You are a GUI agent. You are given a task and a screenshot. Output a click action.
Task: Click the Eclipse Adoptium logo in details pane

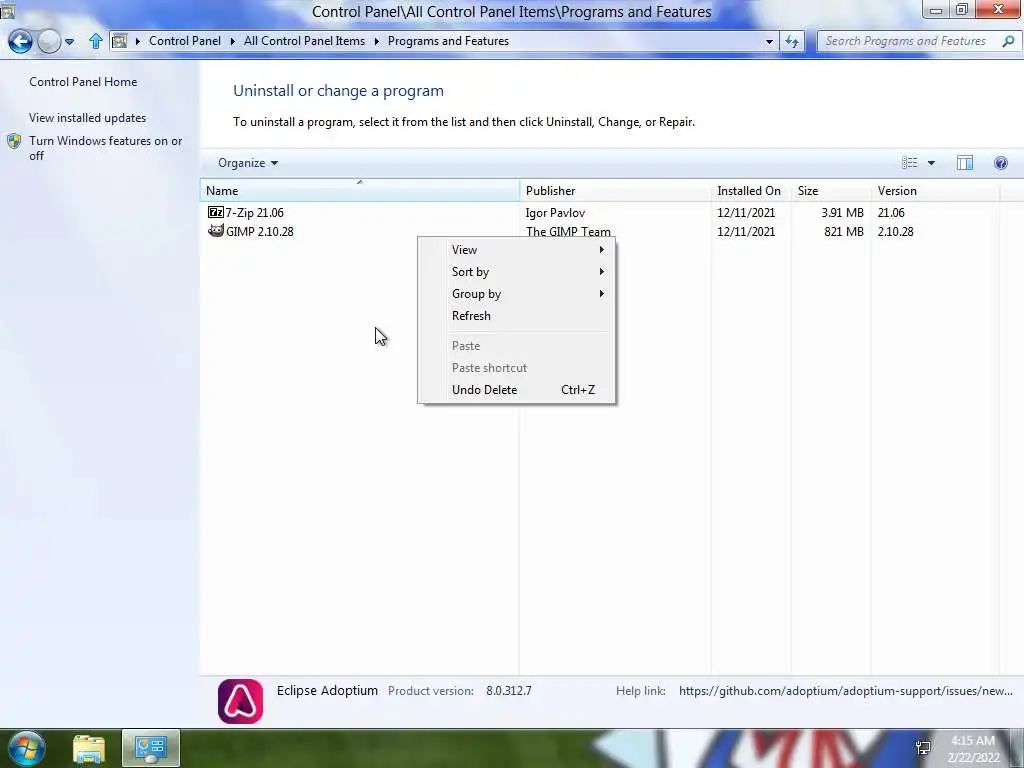[240, 701]
